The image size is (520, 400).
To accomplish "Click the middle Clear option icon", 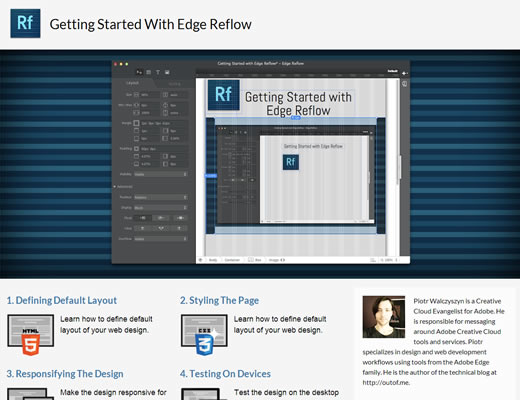I will coord(161,228).
